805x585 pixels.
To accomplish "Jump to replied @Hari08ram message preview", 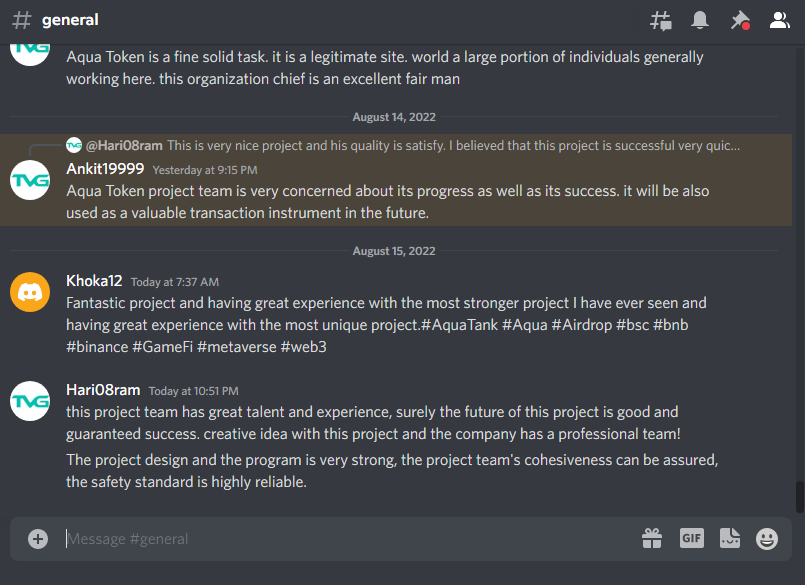I will (403, 145).
